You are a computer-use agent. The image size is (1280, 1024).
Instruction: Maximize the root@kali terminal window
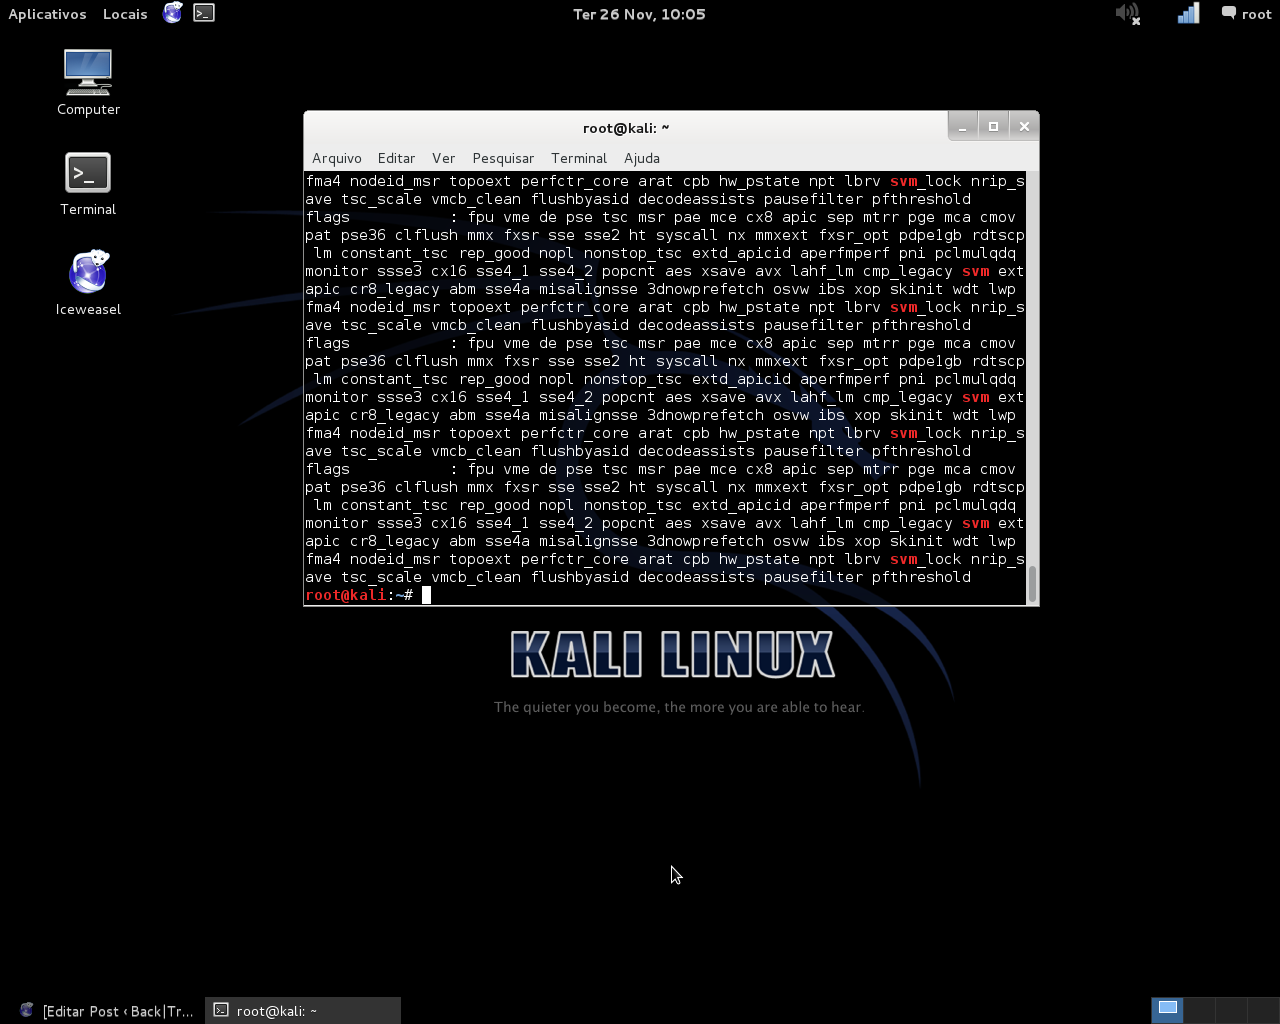pyautogui.click(x=993, y=126)
